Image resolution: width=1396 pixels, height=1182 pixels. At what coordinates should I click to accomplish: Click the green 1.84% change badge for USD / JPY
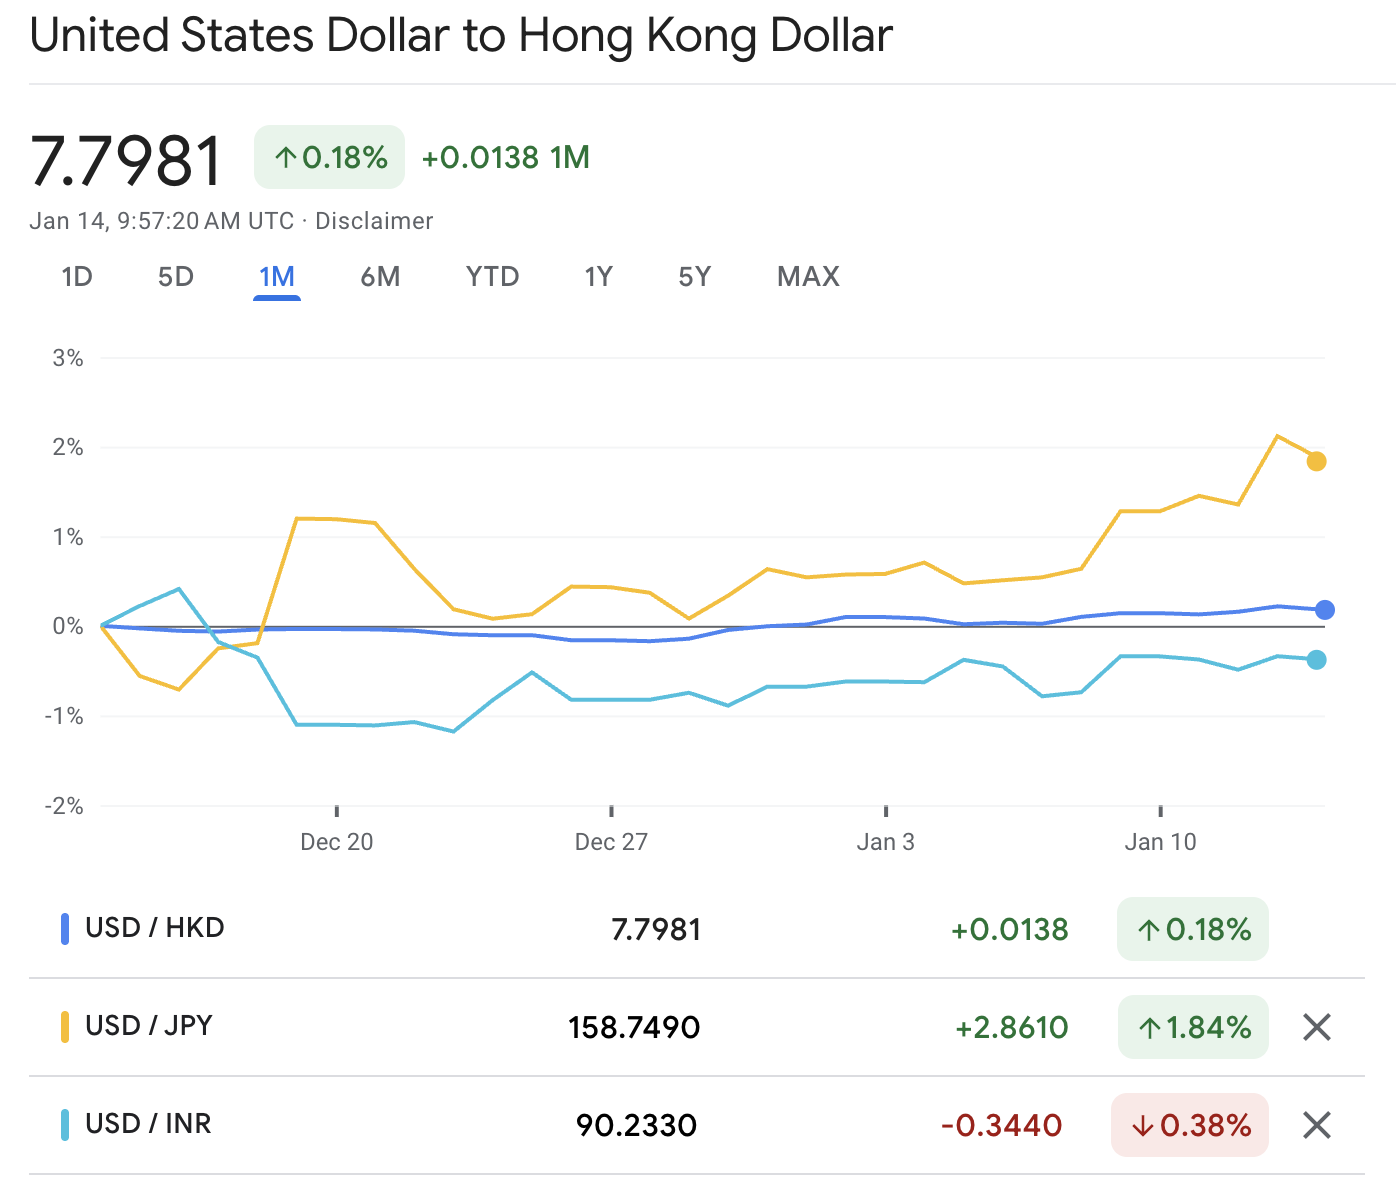pyautogui.click(x=1192, y=1027)
